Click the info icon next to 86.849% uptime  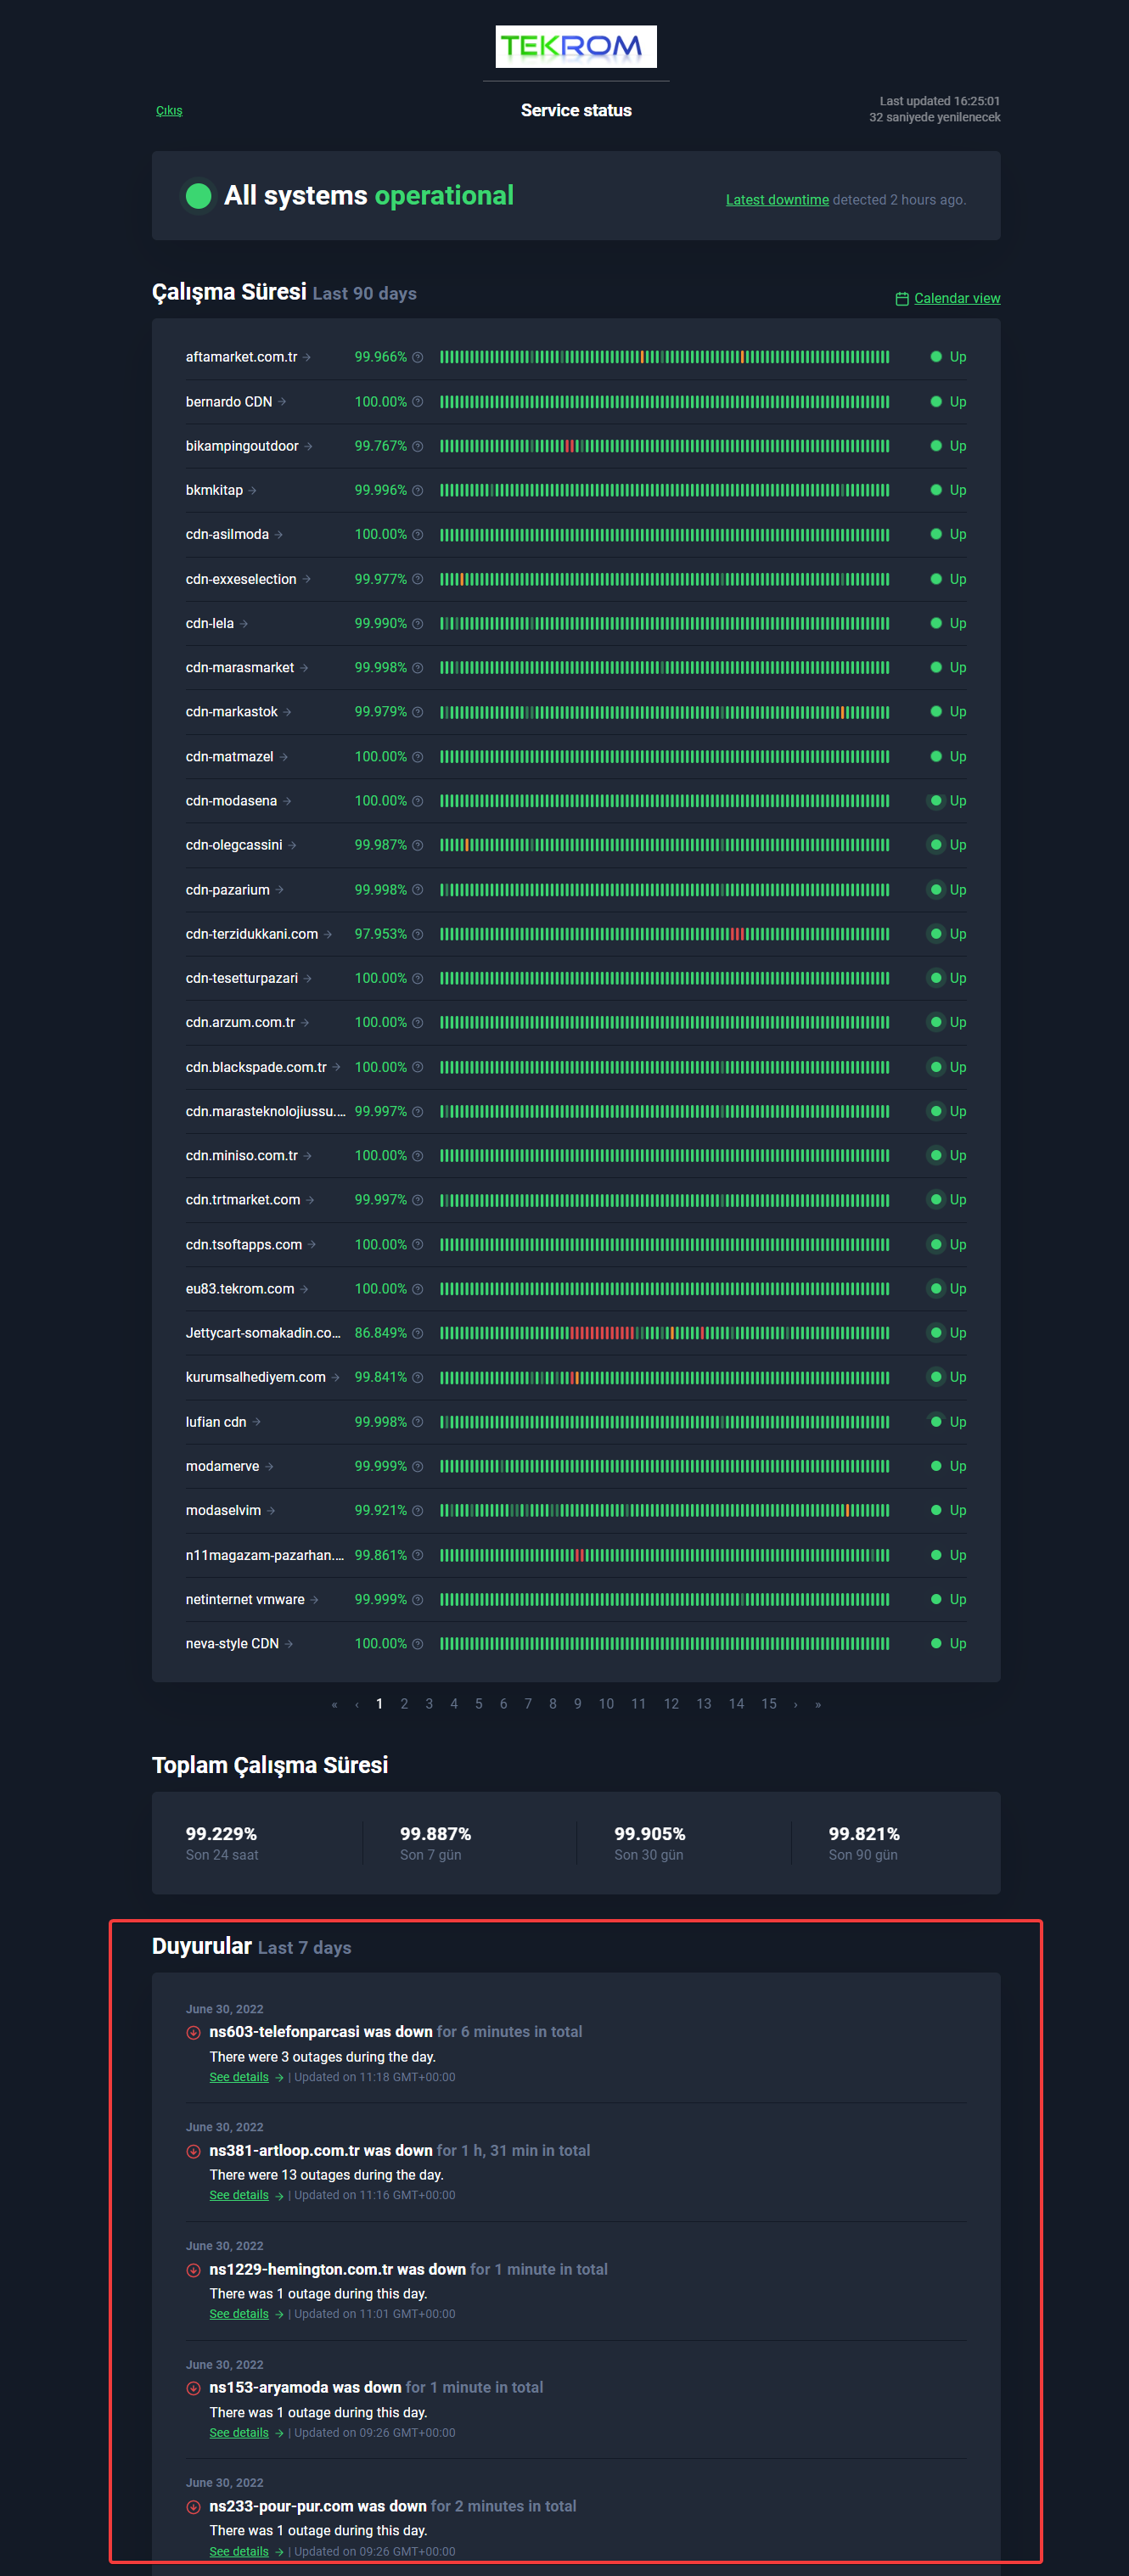[x=418, y=1333]
